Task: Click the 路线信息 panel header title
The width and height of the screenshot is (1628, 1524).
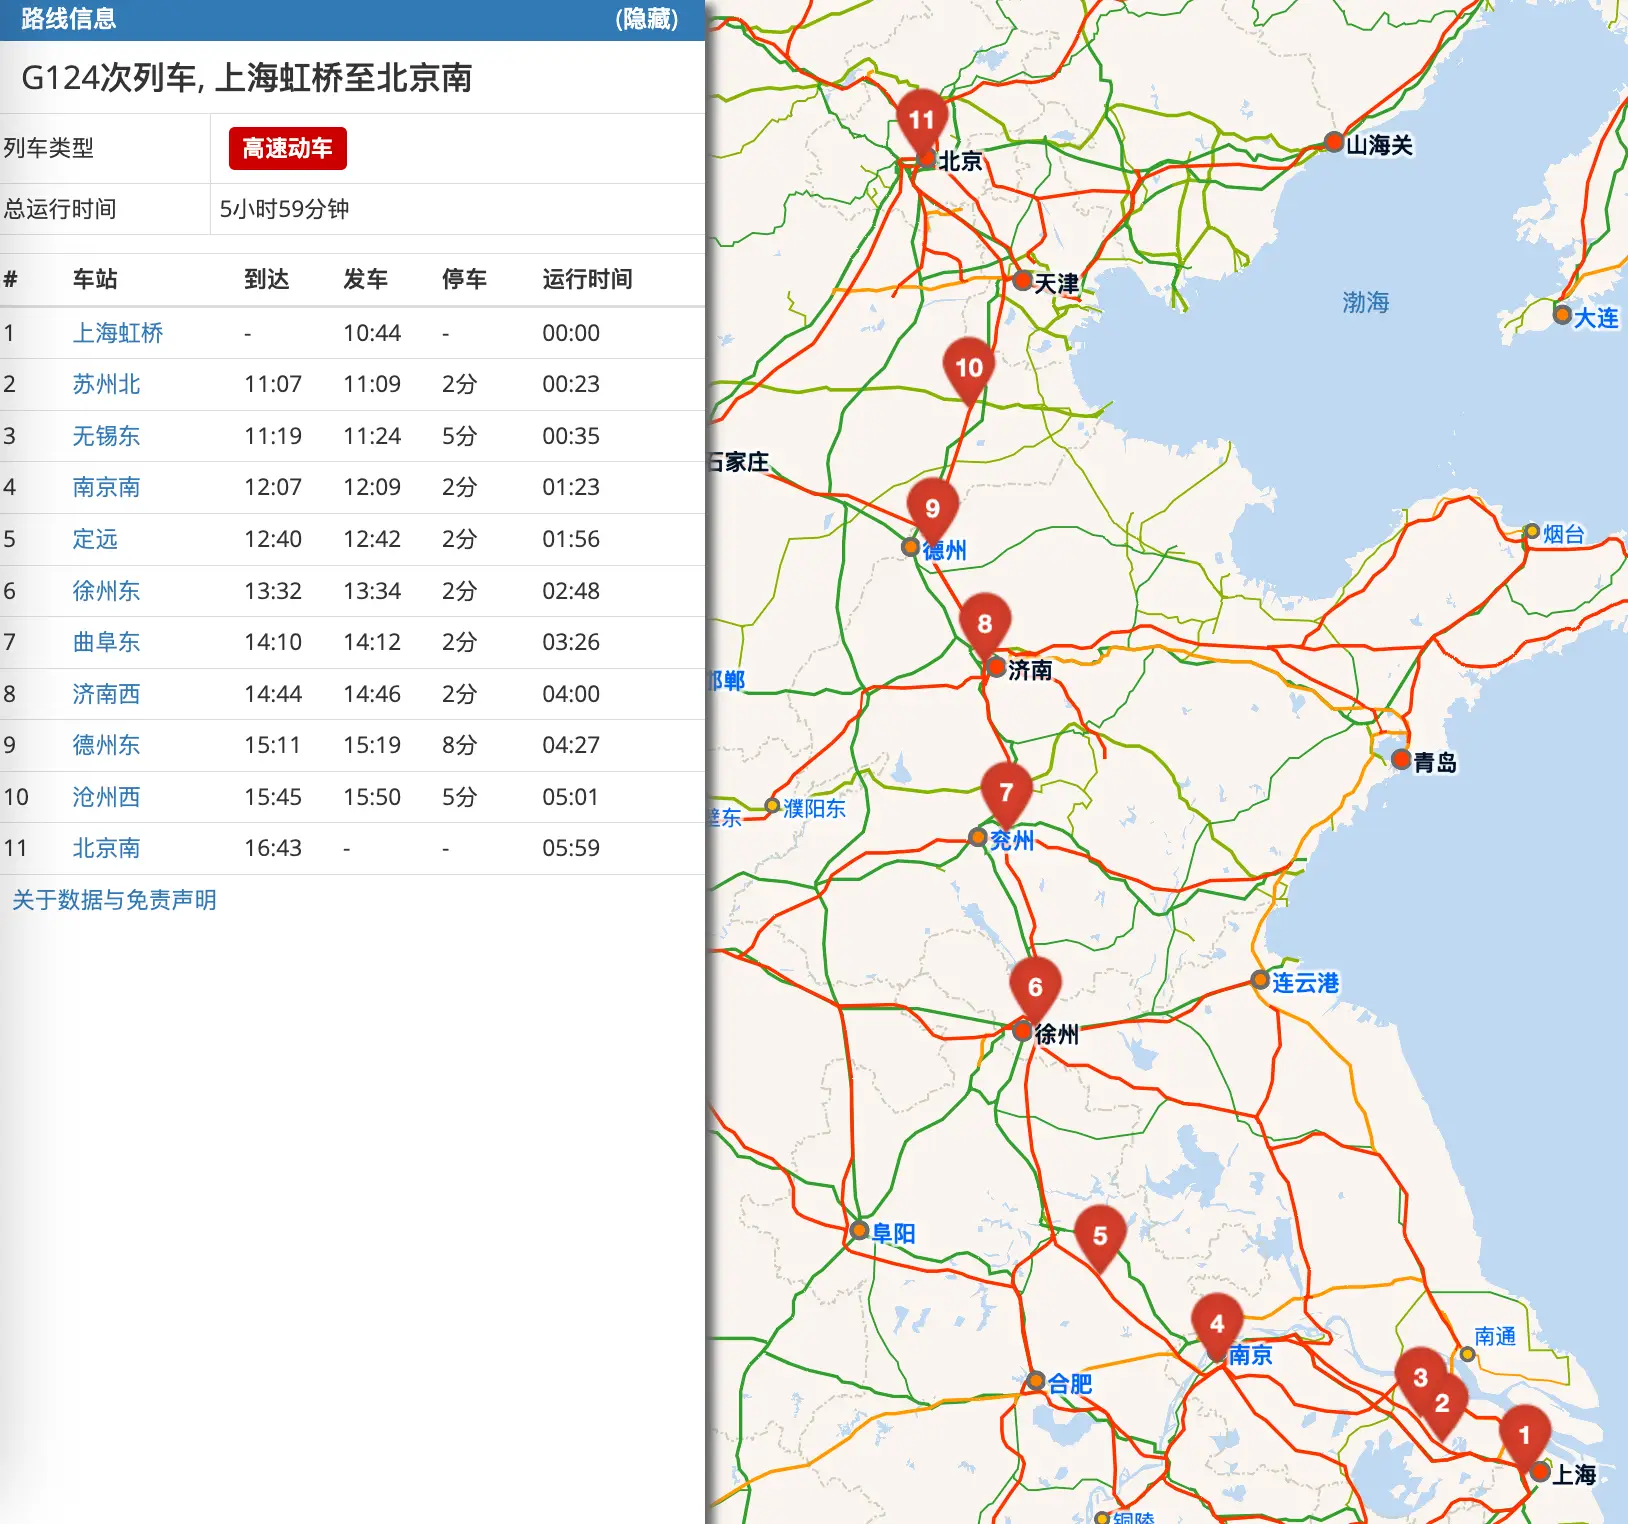Action: point(68,19)
